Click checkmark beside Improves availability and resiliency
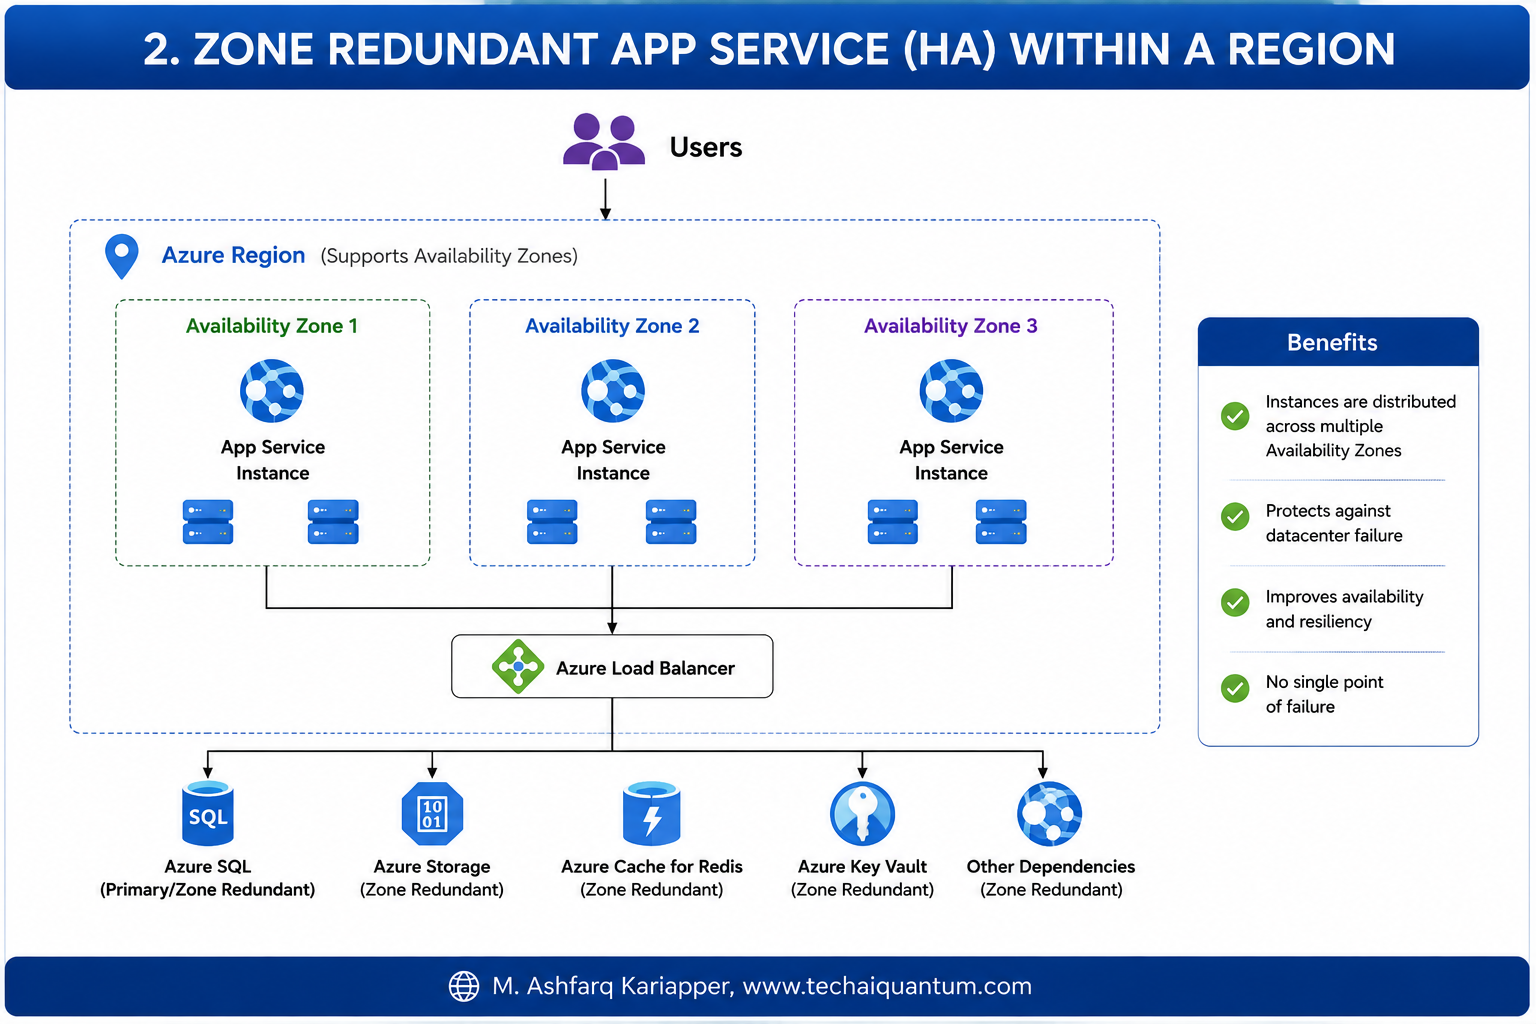This screenshot has height=1024, width=1536. pyautogui.click(x=1235, y=602)
